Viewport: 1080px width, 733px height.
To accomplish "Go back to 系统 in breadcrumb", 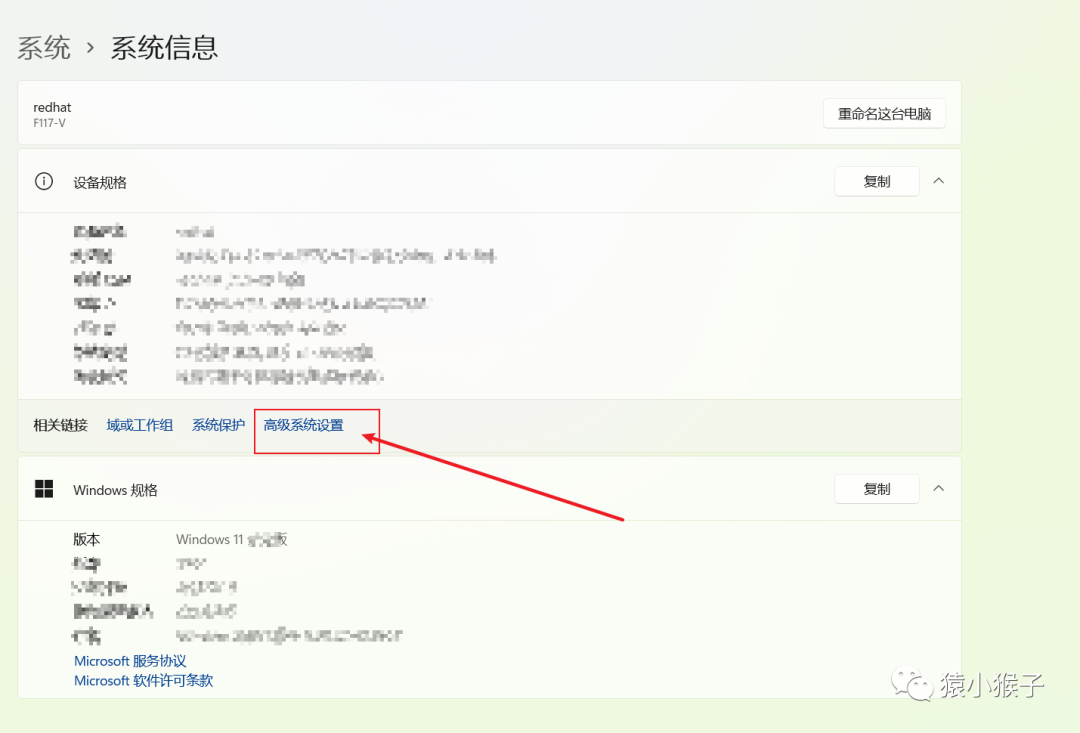I will click(43, 48).
